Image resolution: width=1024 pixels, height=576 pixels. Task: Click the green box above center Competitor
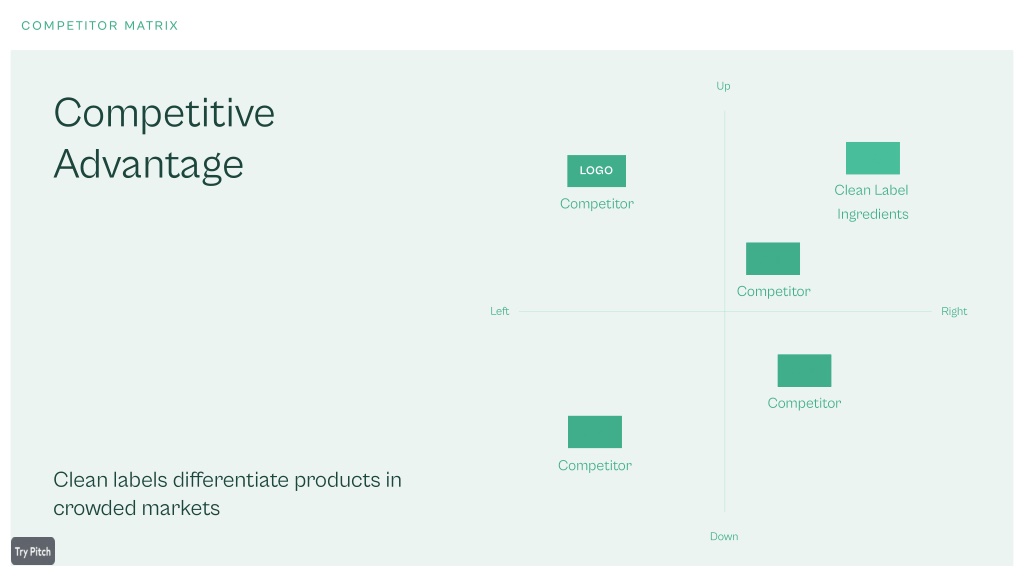[773, 259]
